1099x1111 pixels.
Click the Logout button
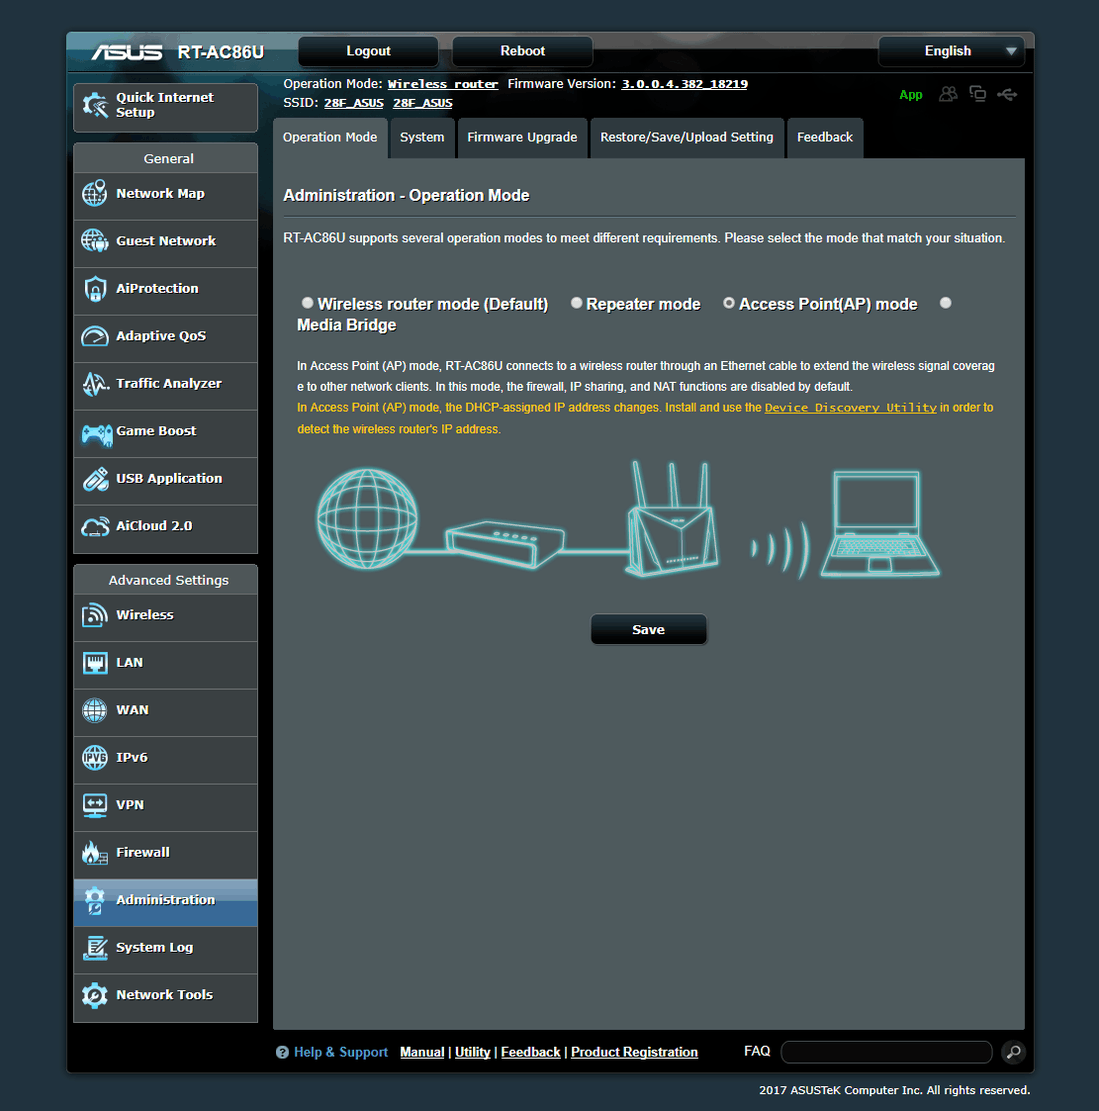click(368, 51)
